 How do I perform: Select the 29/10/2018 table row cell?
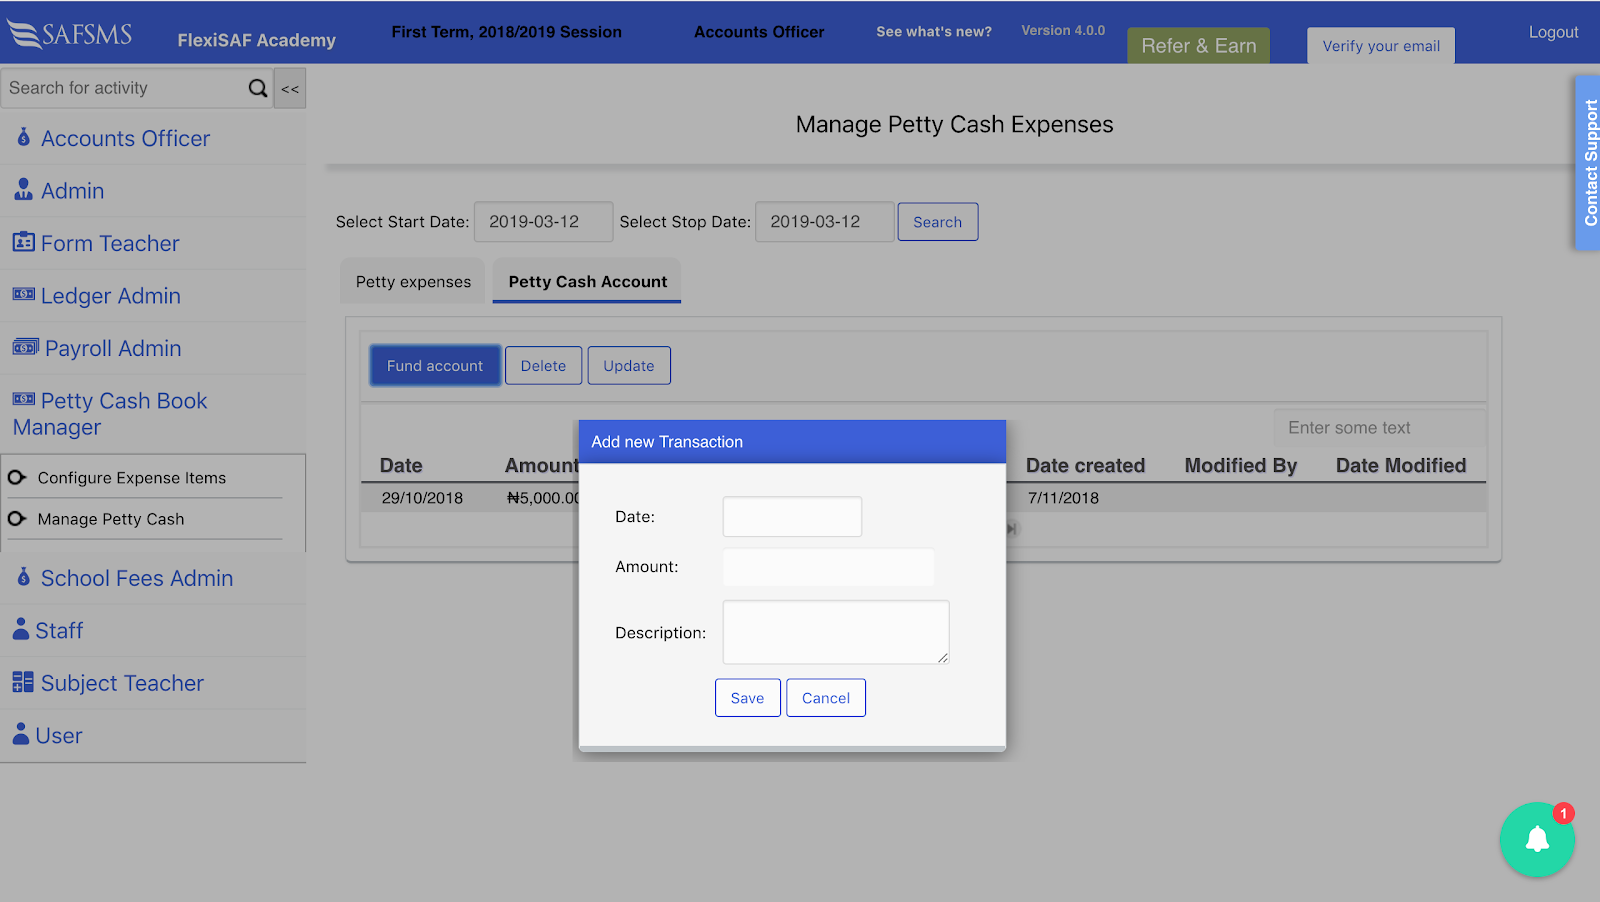(422, 498)
